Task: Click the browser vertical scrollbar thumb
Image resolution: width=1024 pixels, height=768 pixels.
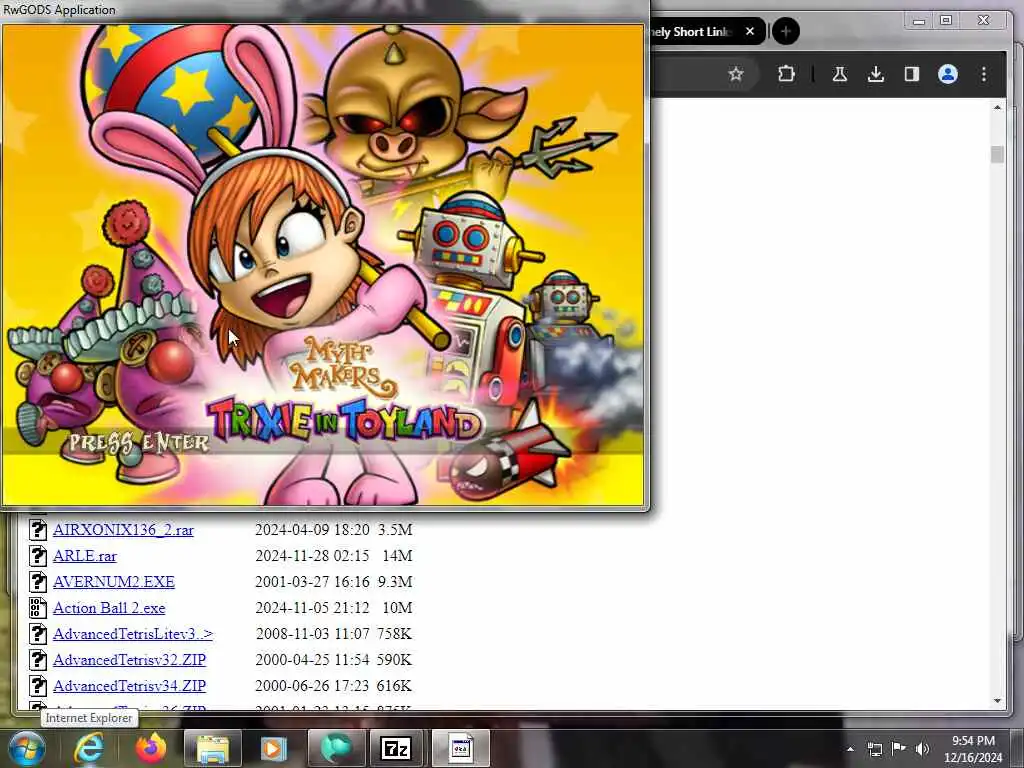Action: coord(997,154)
